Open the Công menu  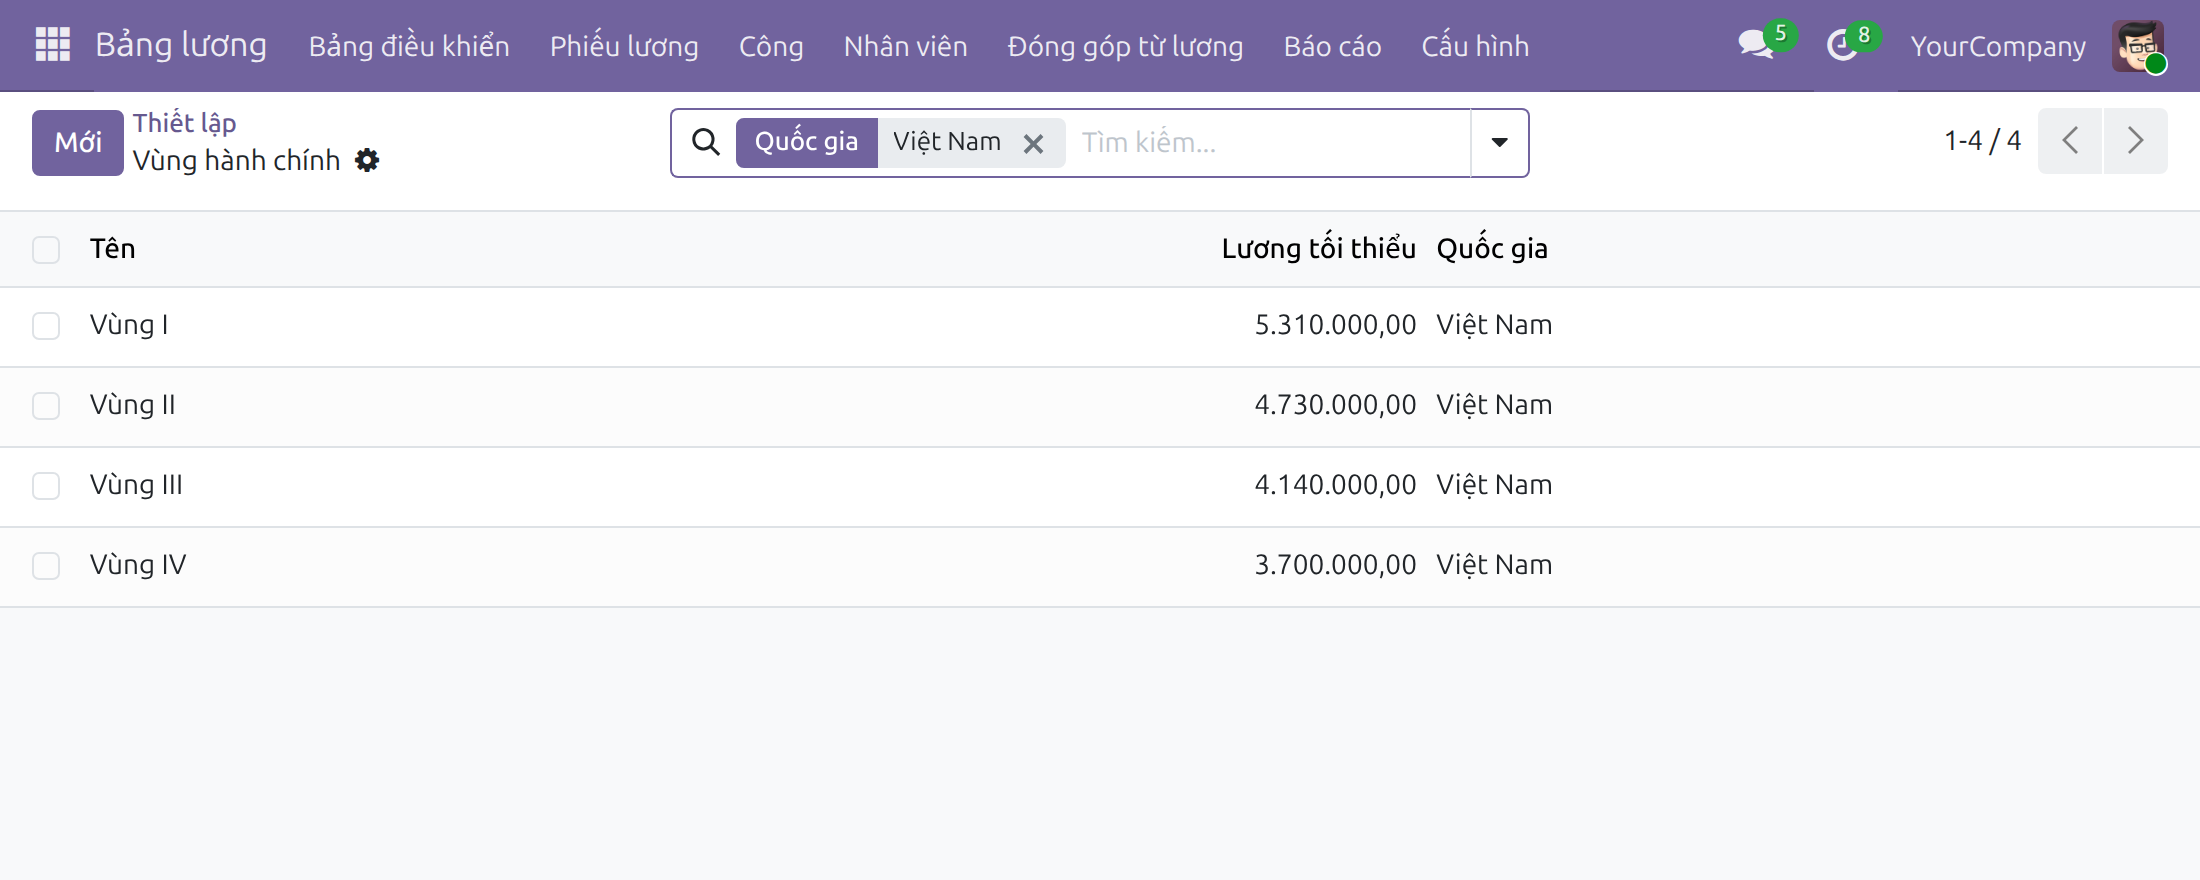[x=771, y=46]
